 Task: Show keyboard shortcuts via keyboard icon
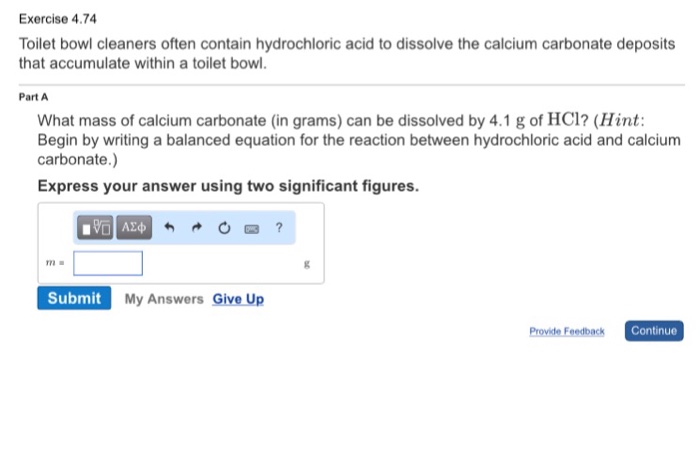tap(252, 229)
